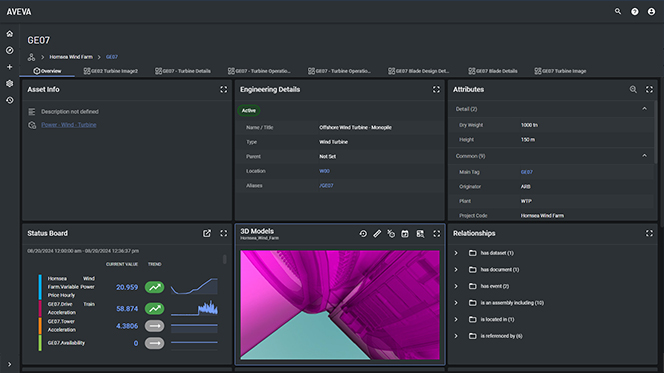The width and height of the screenshot is (664, 373).
Task: Open the GE07 Turbine Image tab
Action: [x=560, y=71]
